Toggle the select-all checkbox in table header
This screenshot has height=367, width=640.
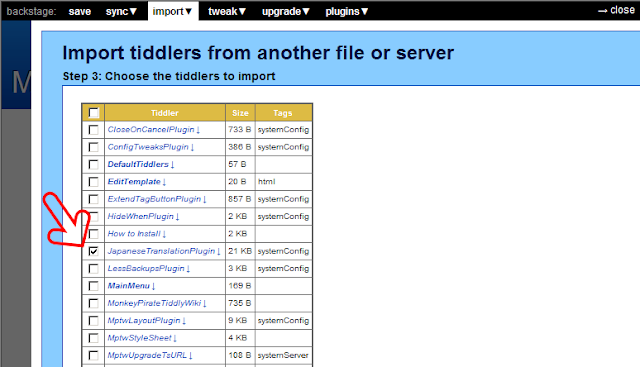coord(93,113)
